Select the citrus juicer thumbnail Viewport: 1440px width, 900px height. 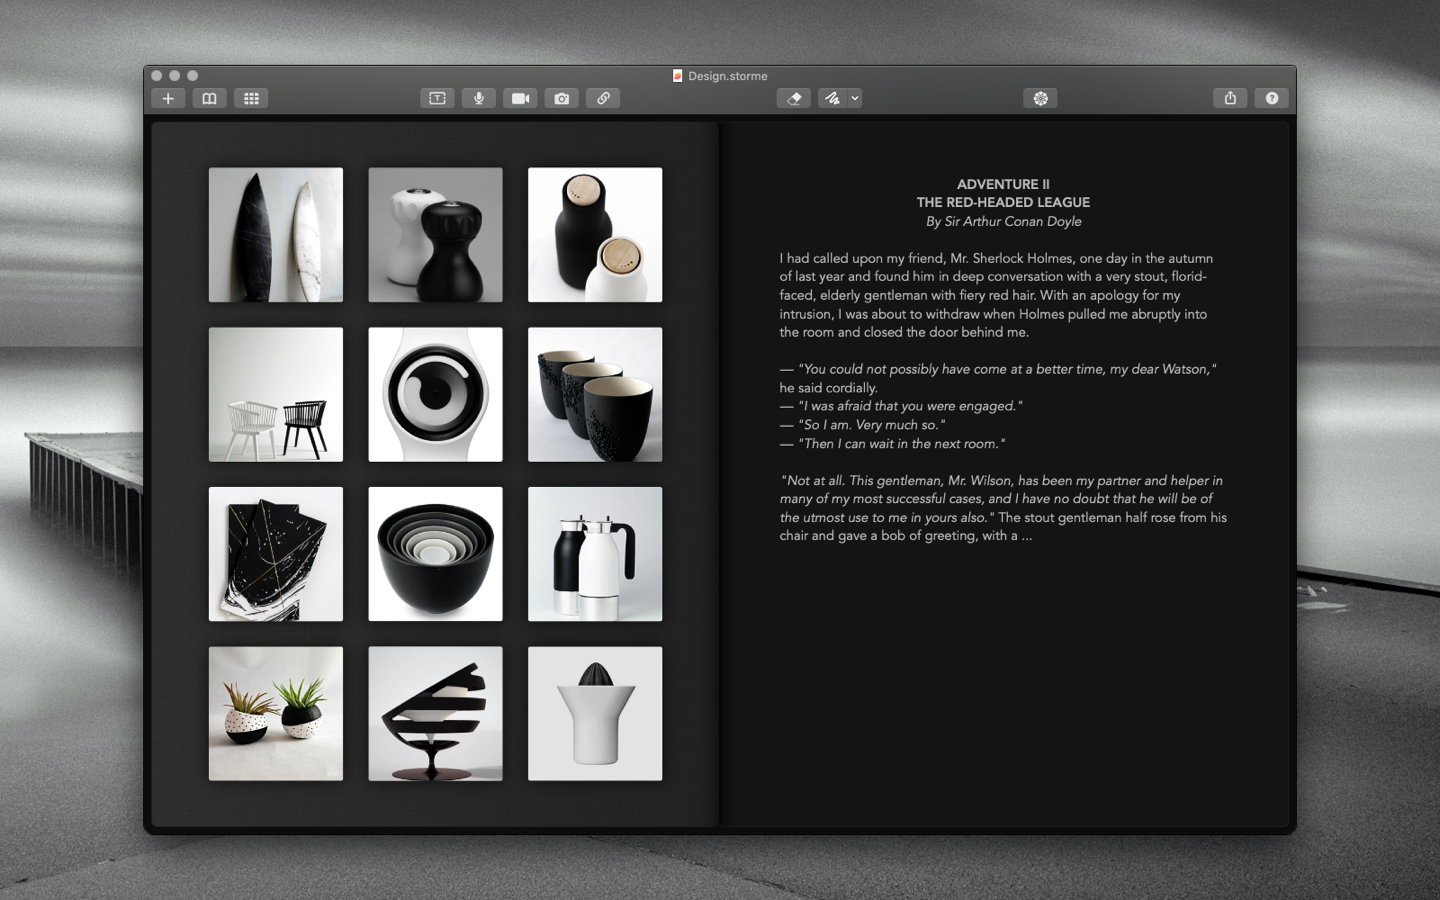click(595, 713)
